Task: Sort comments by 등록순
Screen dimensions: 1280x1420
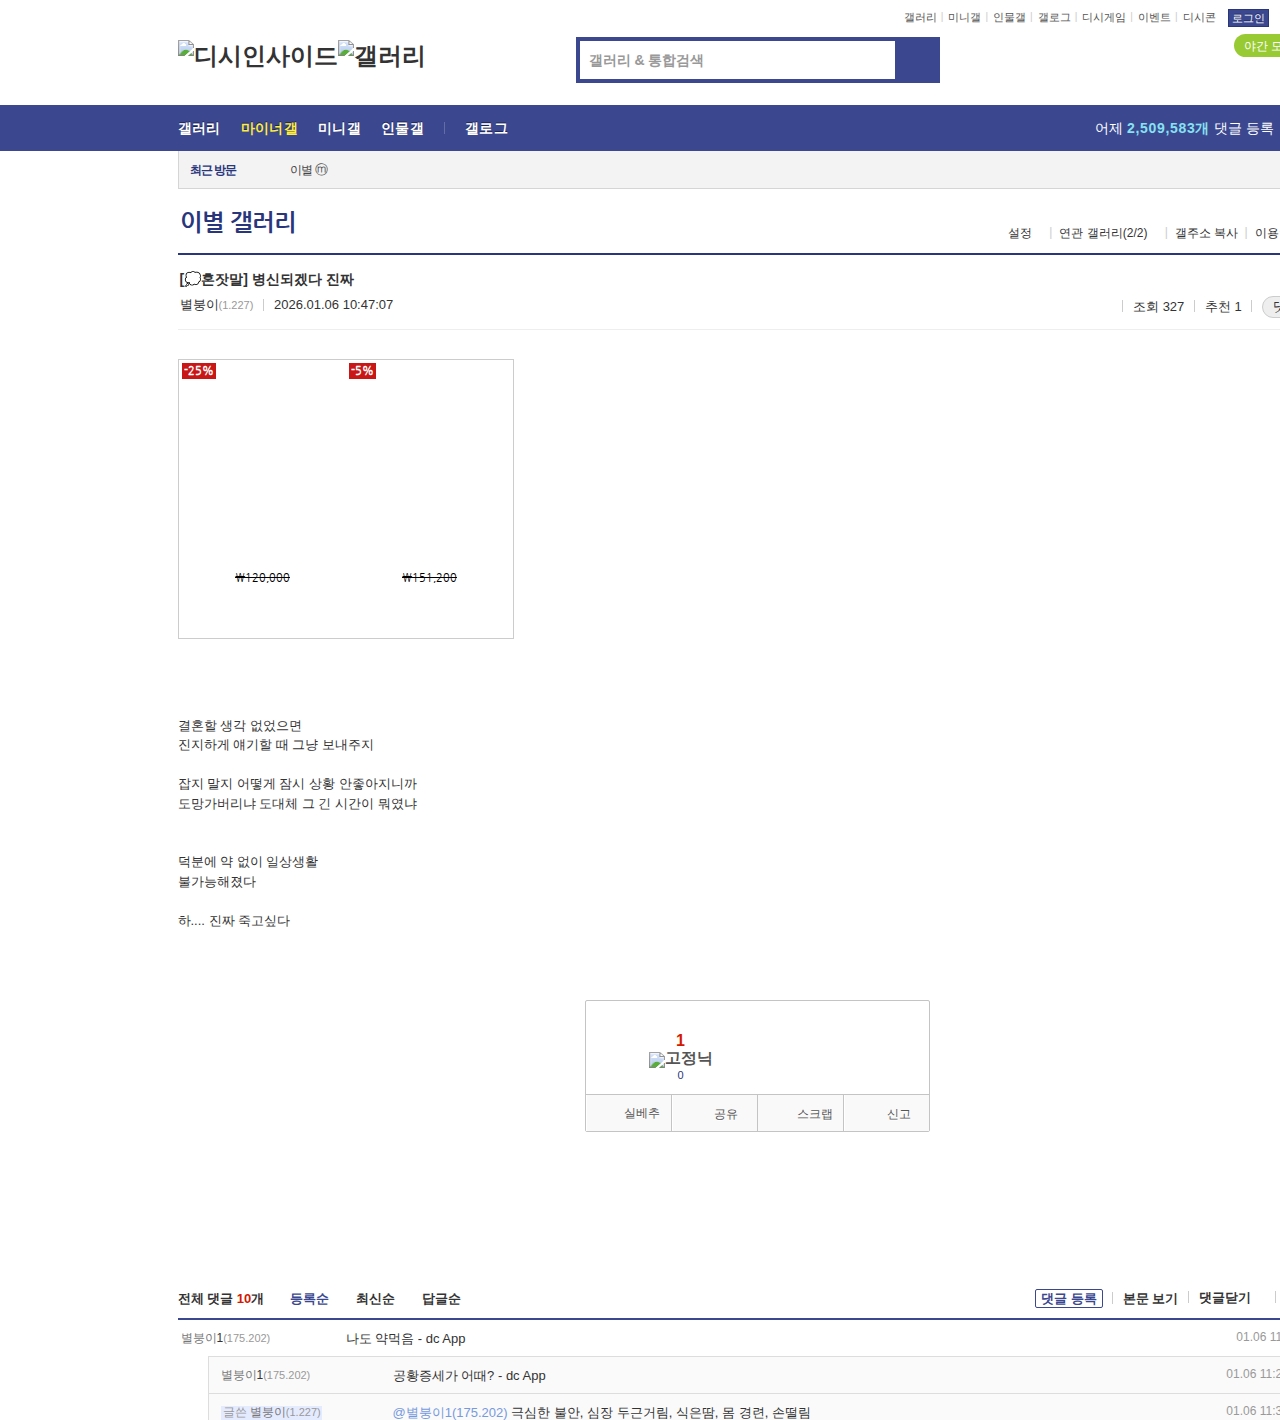Action: coord(309,1299)
